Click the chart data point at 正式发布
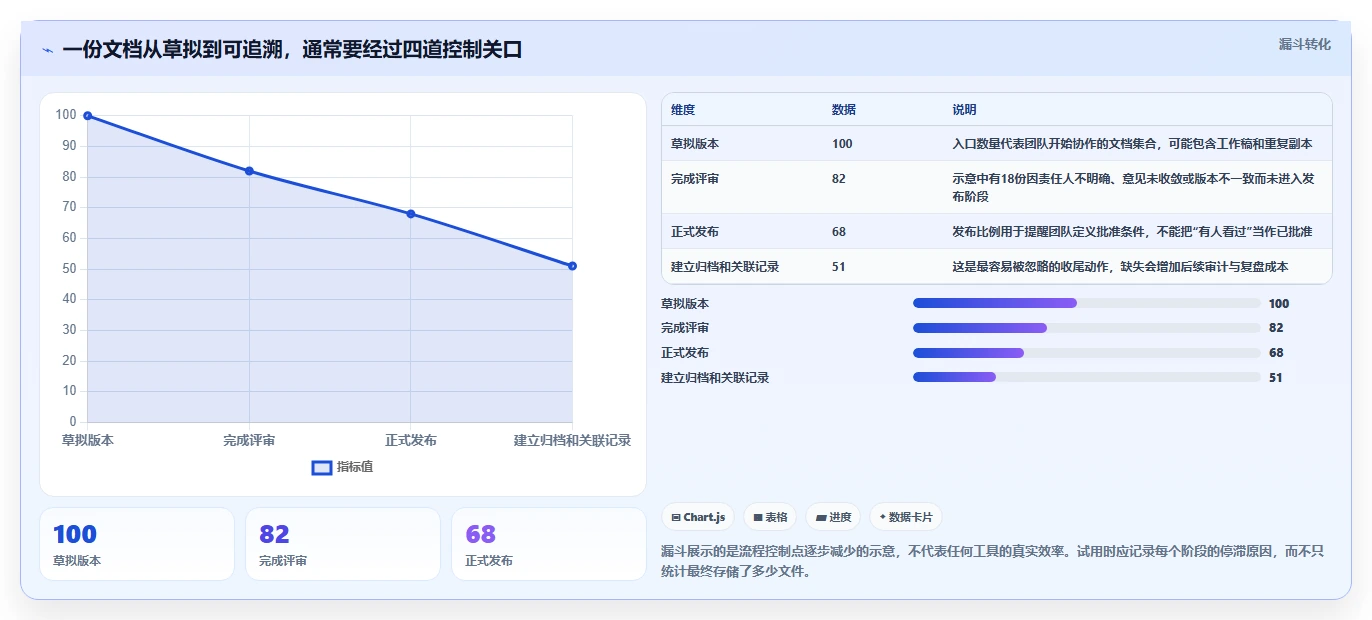The height and width of the screenshot is (620, 1372). [x=411, y=214]
